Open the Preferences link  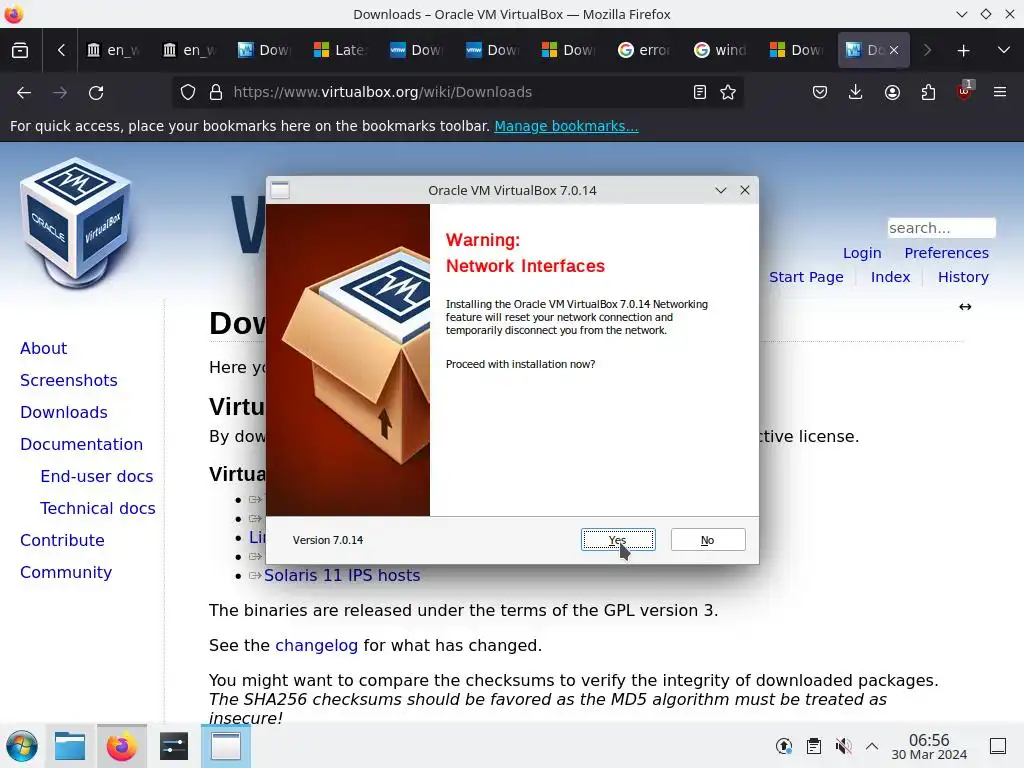(x=946, y=253)
